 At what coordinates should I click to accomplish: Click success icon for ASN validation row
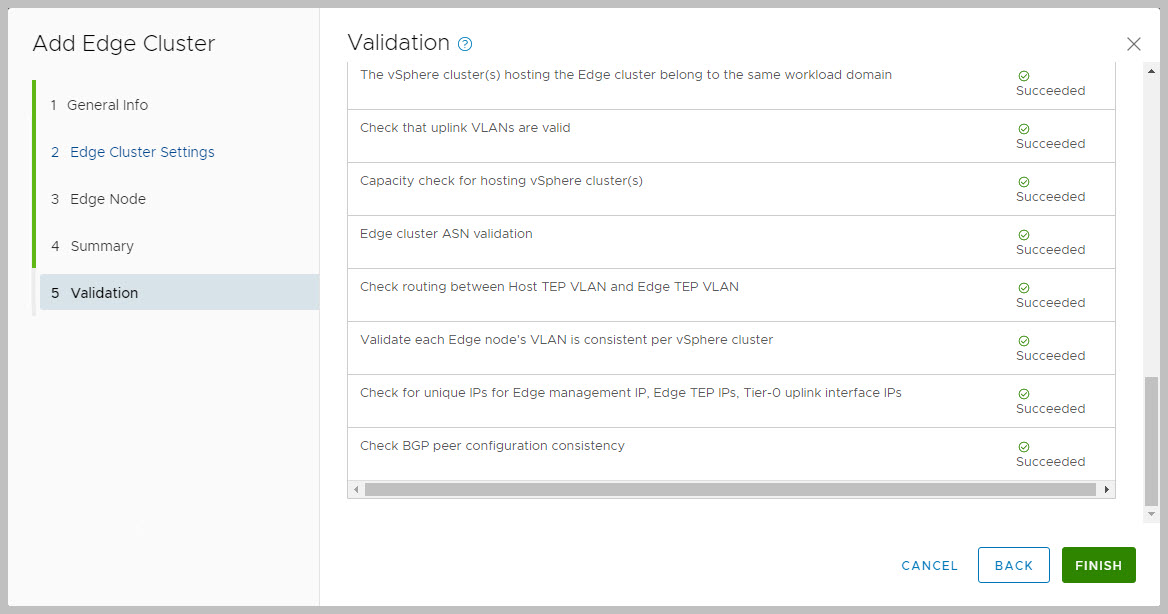pos(1023,235)
